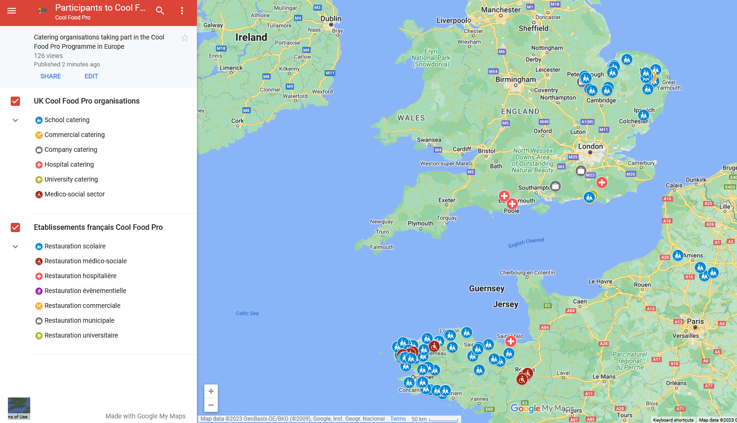Click the Dublin city label on map
This screenshot has width=737, height=423.
(x=331, y=19)
